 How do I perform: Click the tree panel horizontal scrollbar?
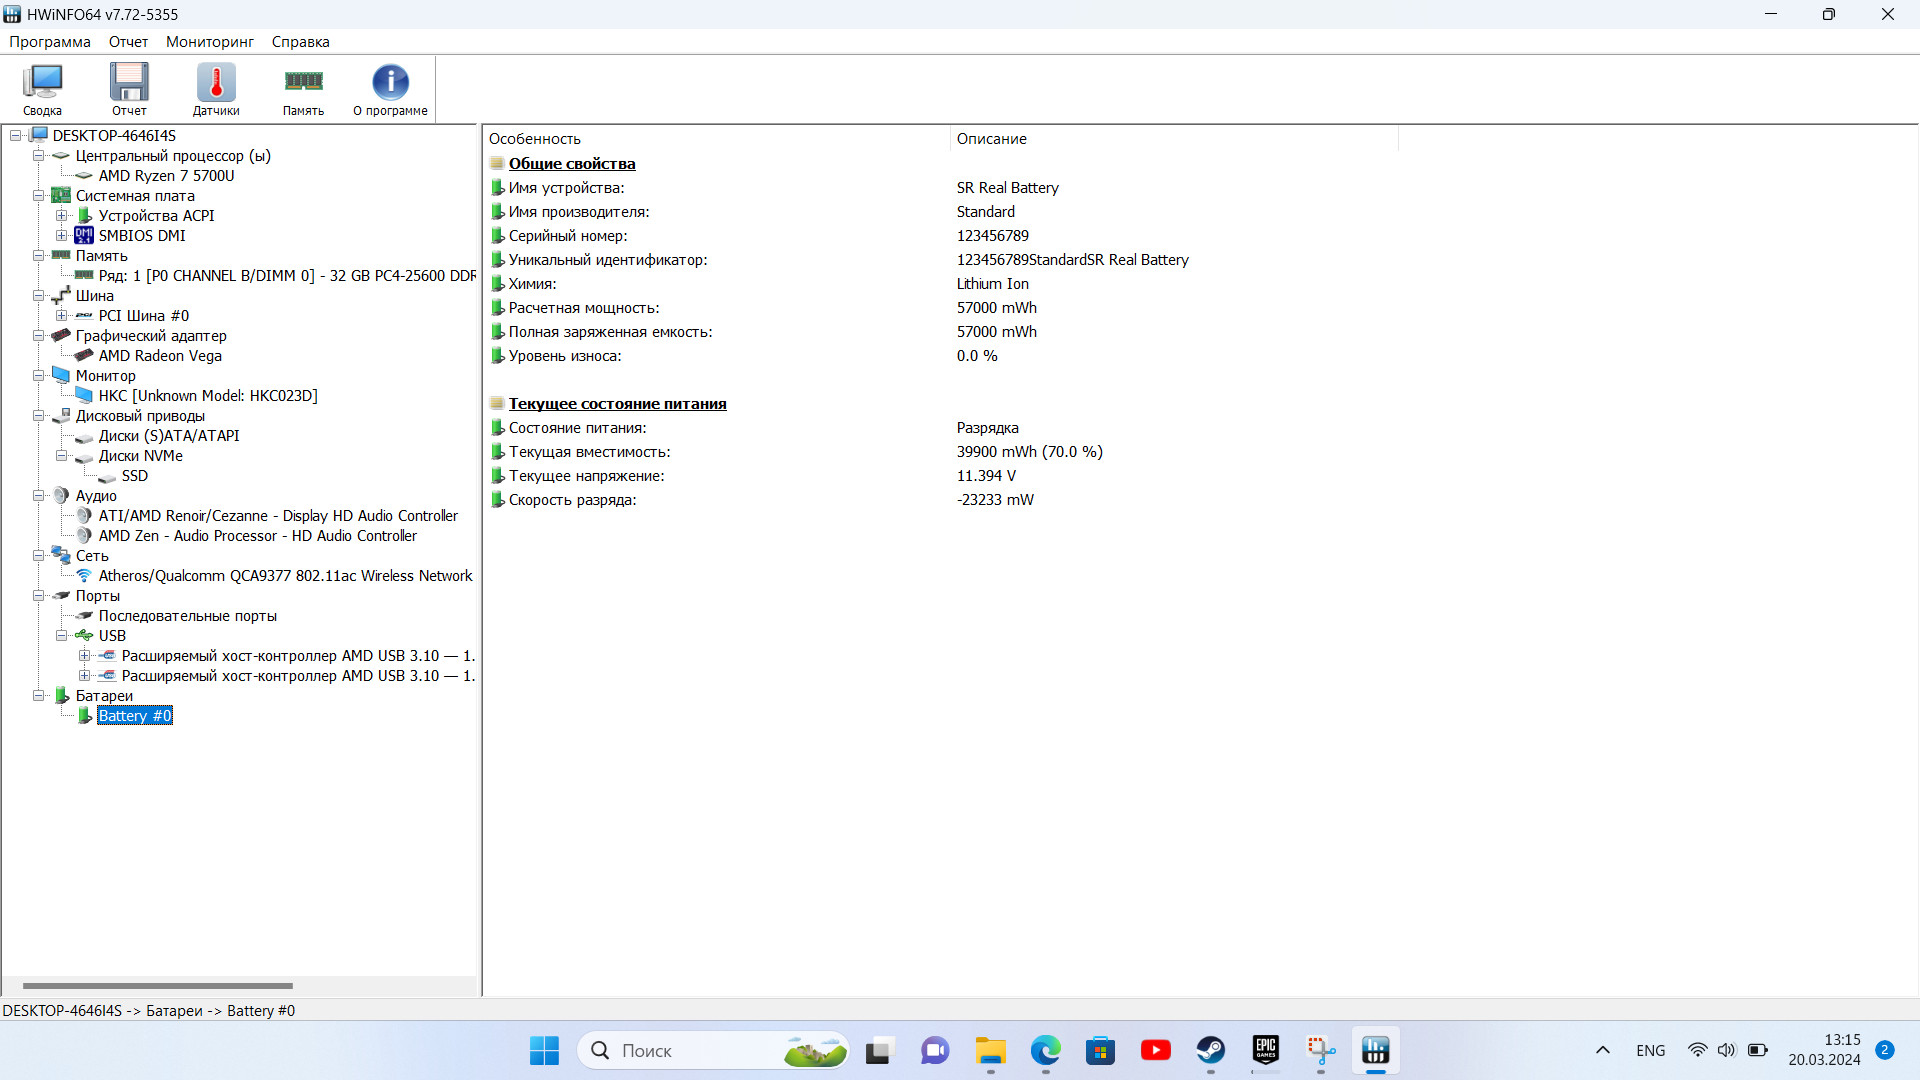click(158, 986)
